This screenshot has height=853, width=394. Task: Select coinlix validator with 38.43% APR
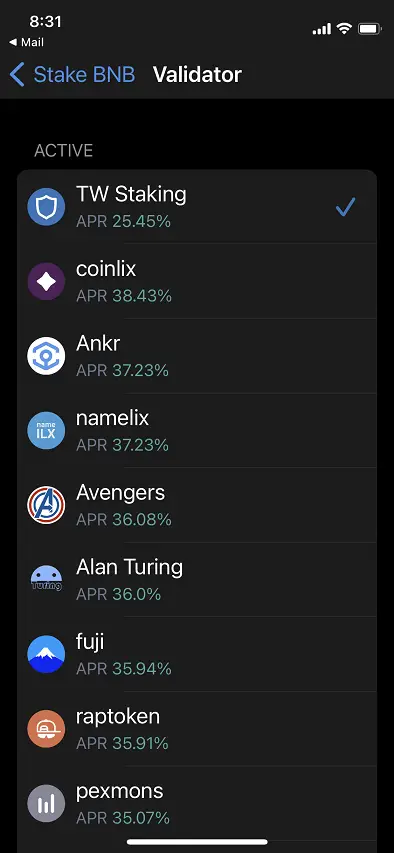[197, 281]
